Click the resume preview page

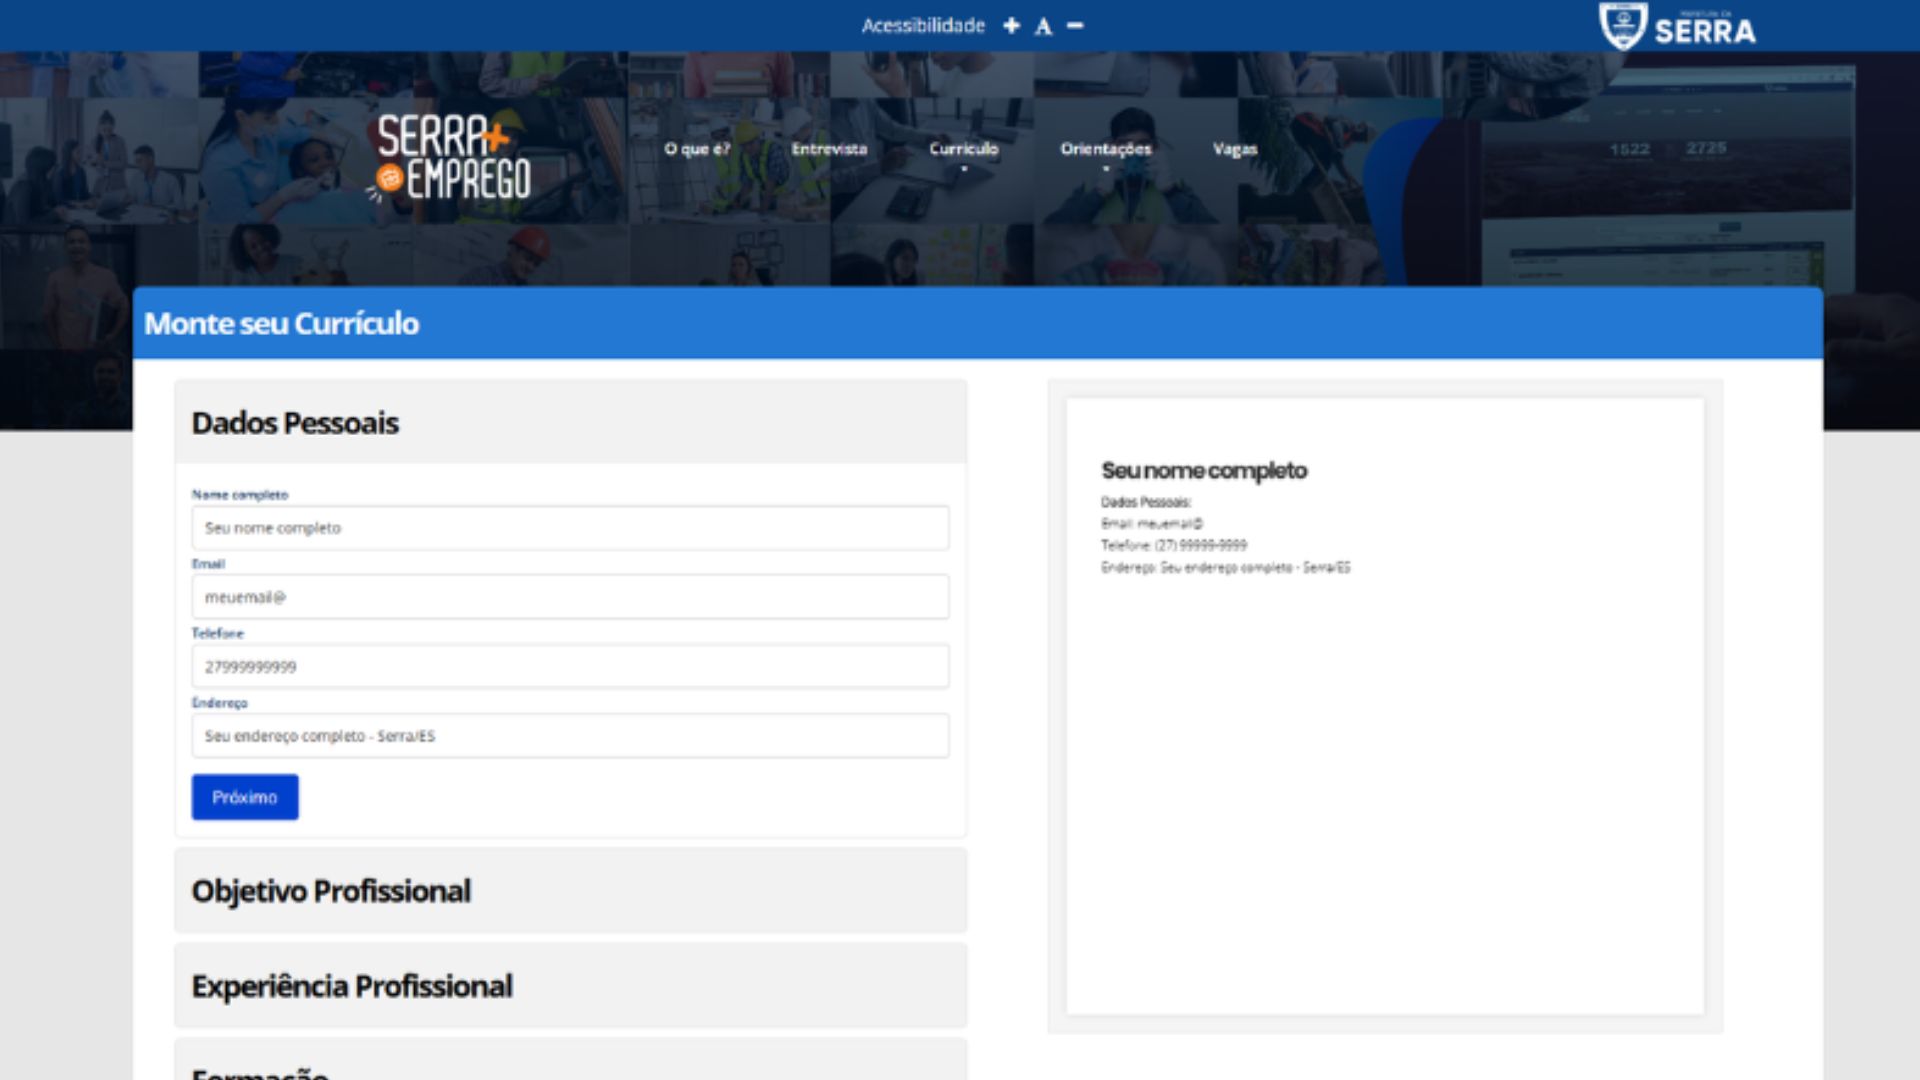point(1384,760)
